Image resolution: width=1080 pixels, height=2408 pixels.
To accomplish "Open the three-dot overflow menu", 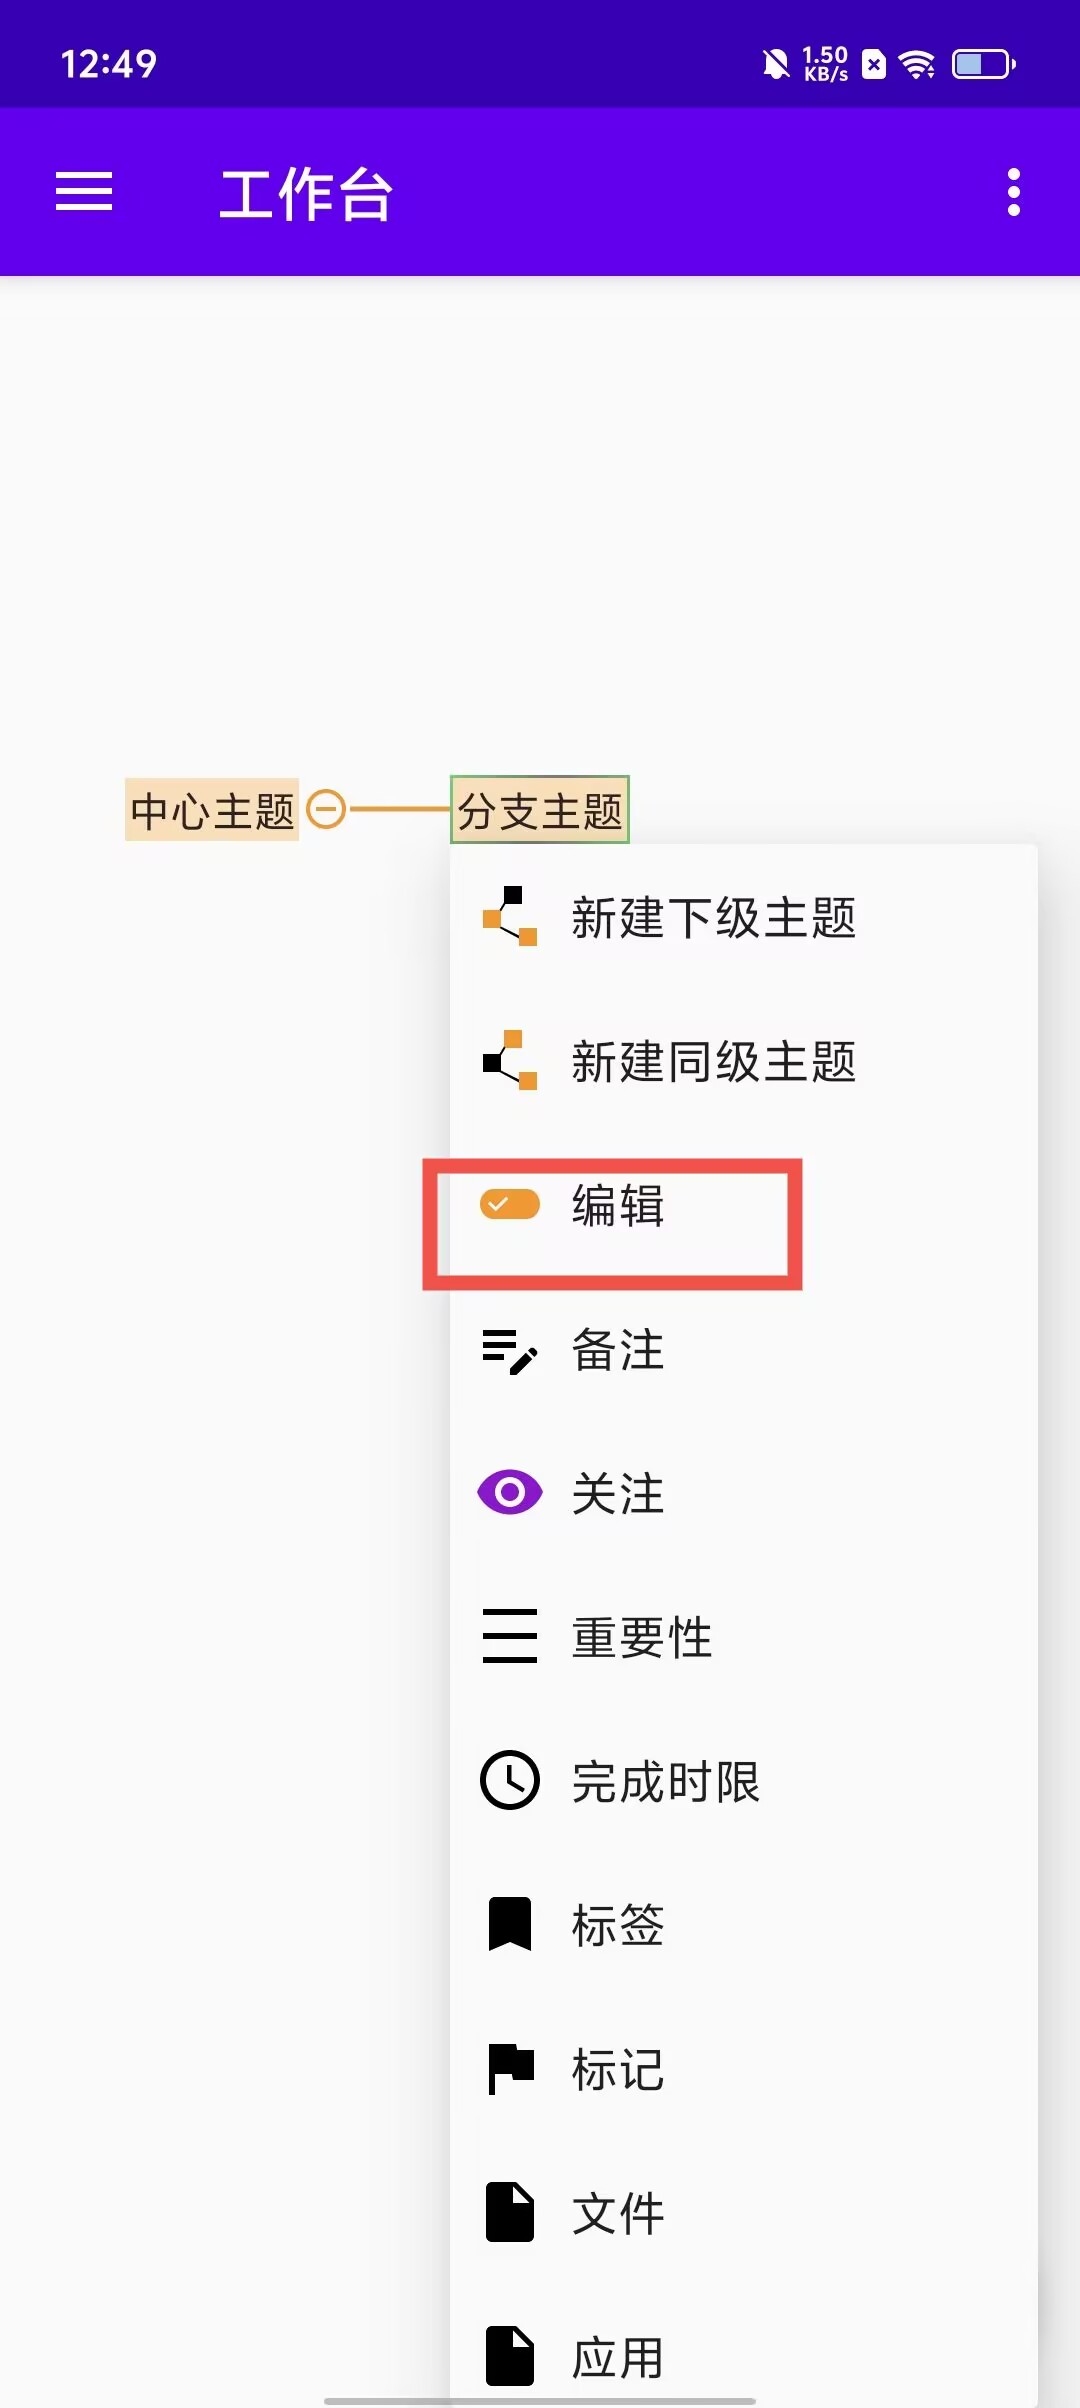I will point(1013,191).
